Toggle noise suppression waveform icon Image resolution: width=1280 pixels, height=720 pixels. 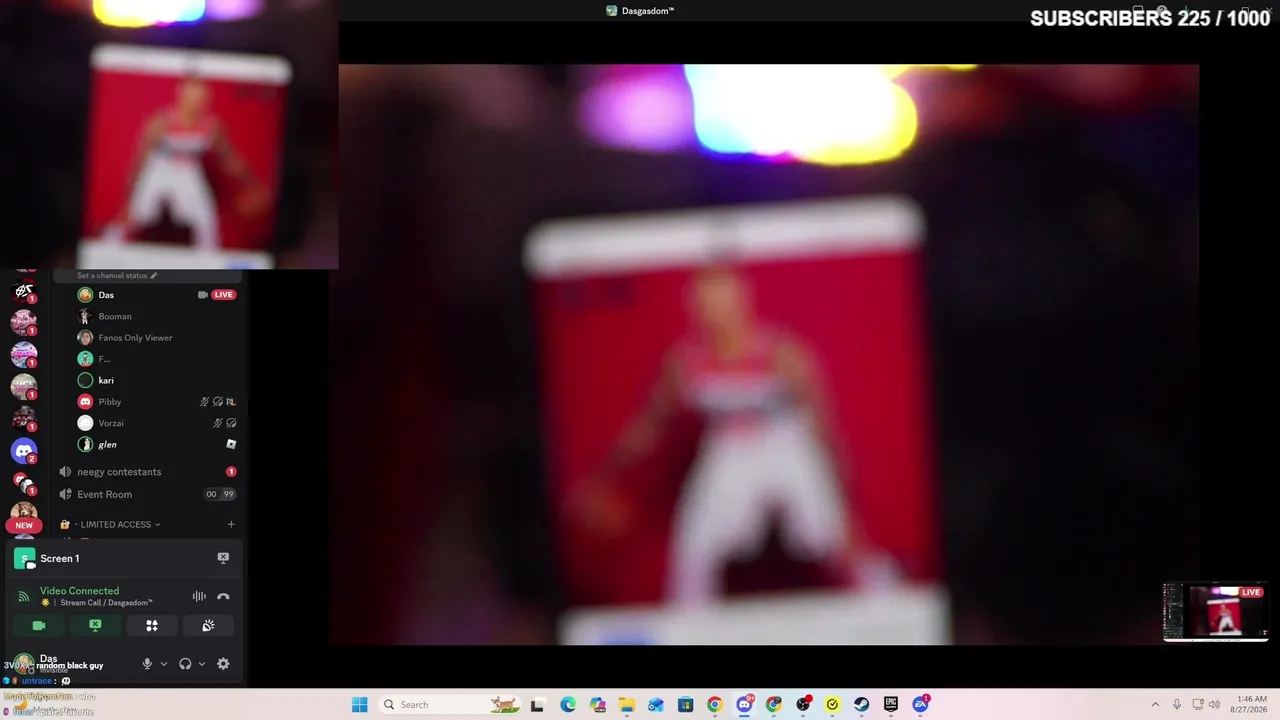tap(199, 597)
